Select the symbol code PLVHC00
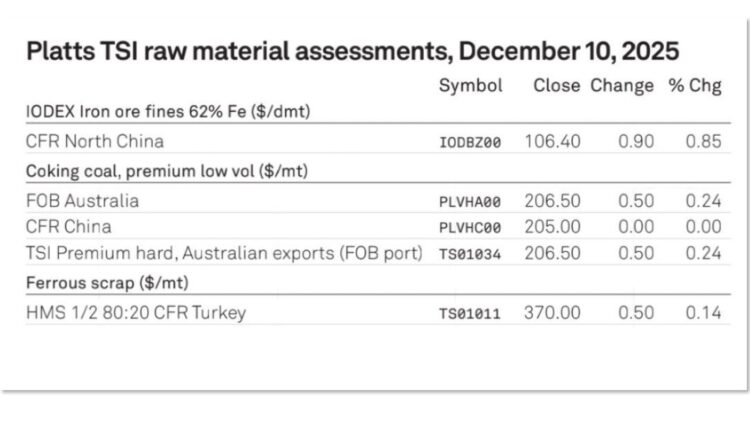 (x=470, y=227)
